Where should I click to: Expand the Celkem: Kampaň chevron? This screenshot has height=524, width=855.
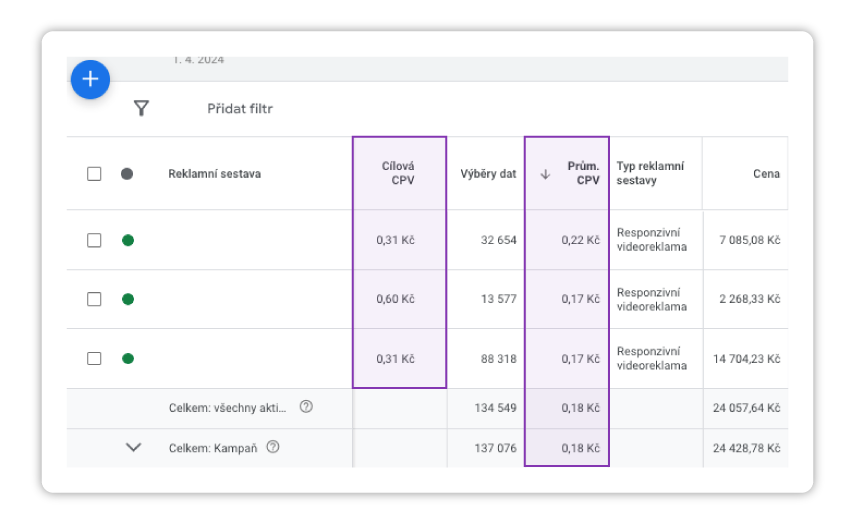pyautogui.click(x=133, y=447)
